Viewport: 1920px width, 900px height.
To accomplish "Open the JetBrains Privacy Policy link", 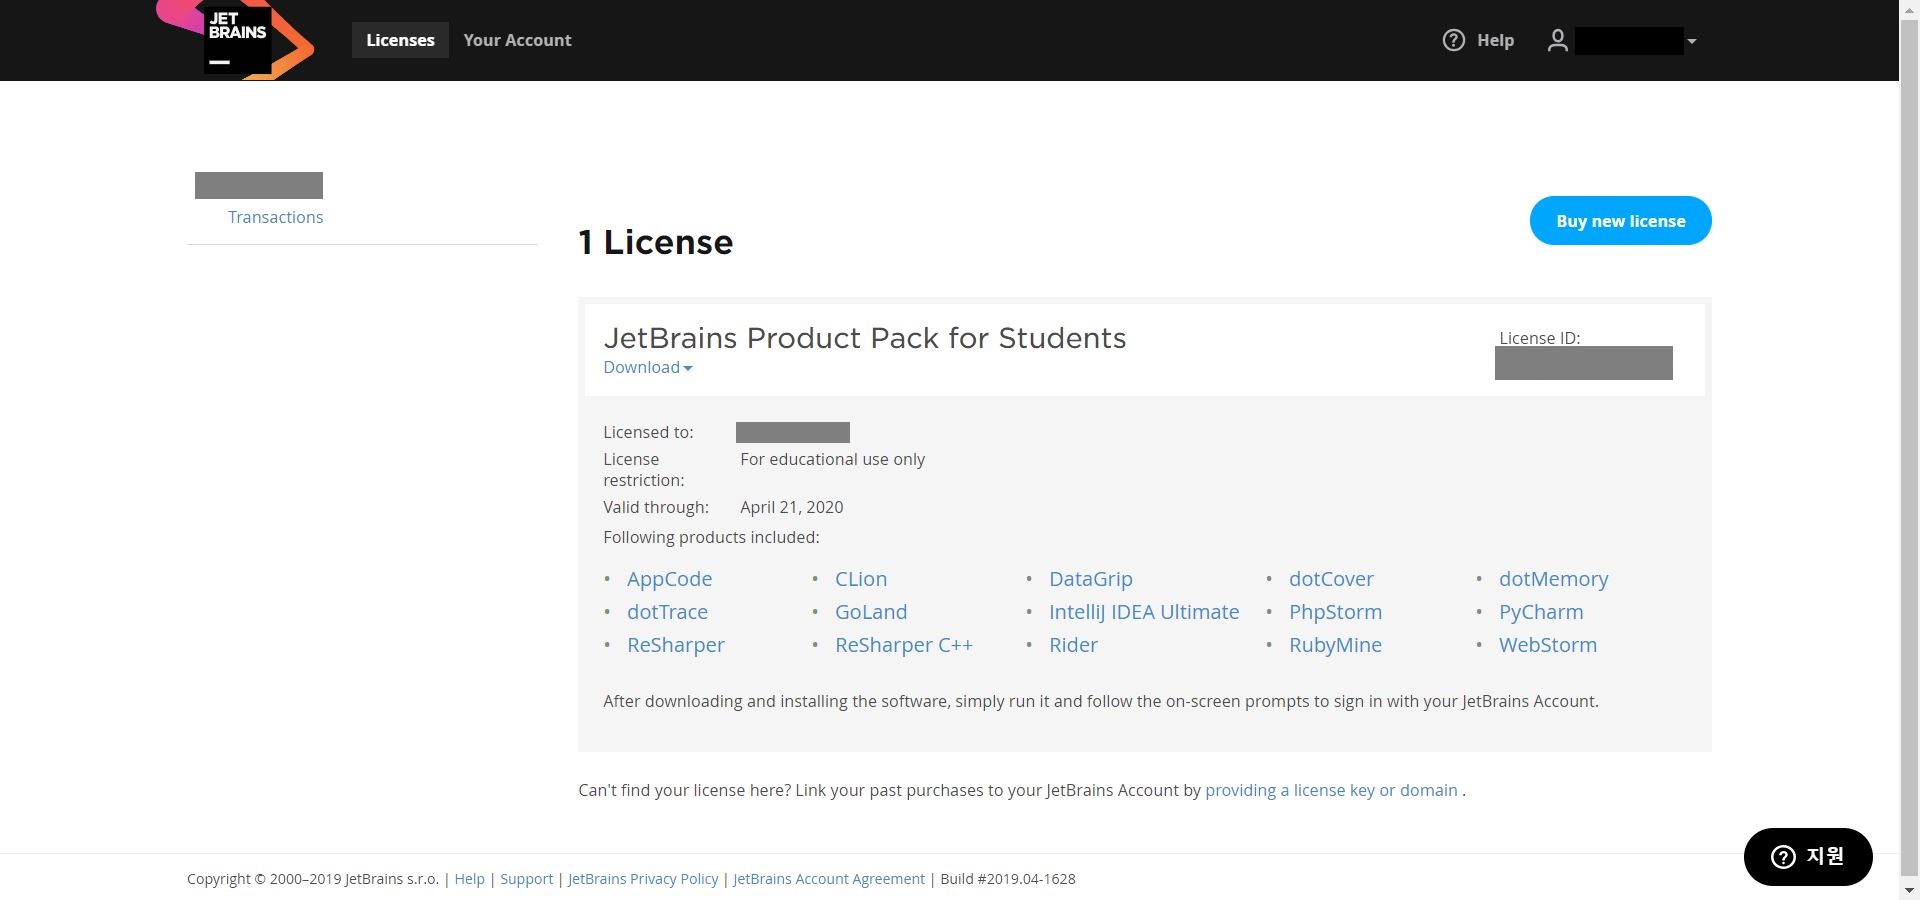I will (x=643, y=879).
